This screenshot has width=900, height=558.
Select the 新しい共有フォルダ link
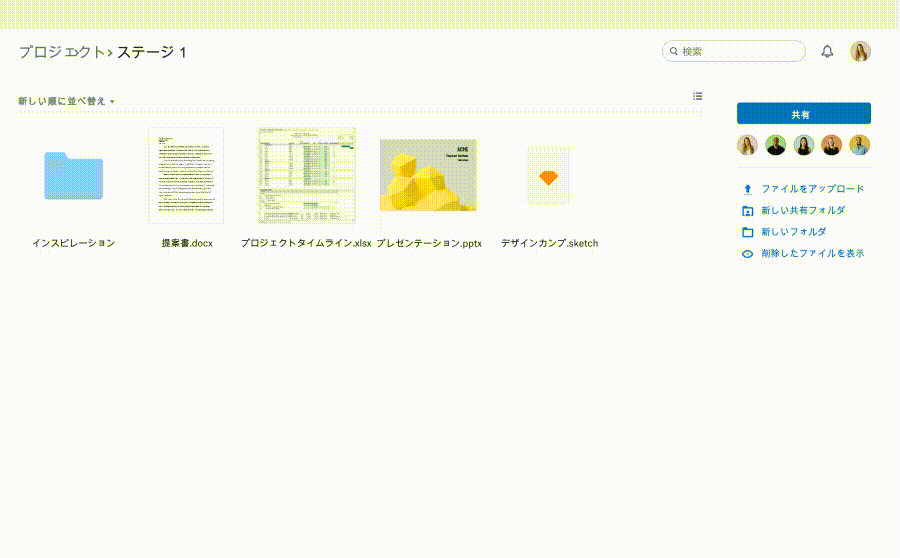[803, 211]
